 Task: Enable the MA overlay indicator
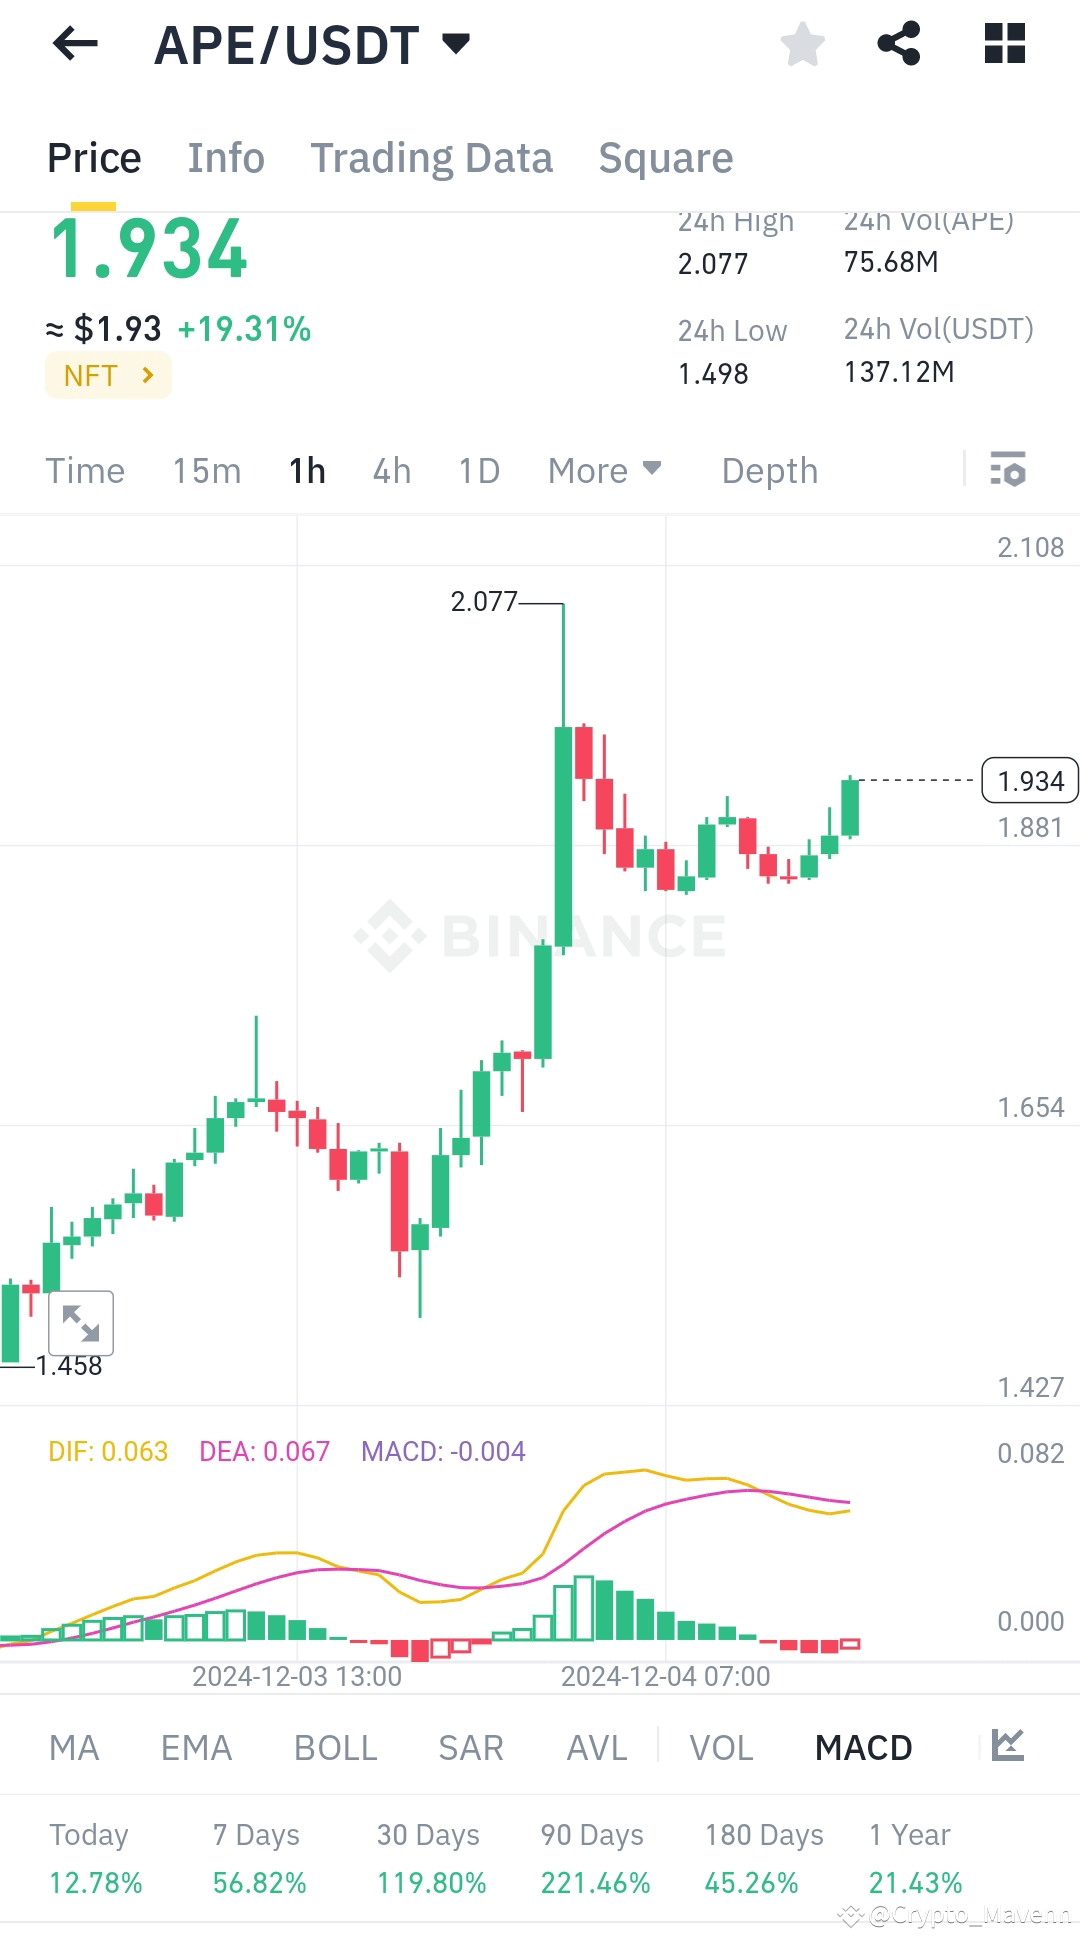74,1747
